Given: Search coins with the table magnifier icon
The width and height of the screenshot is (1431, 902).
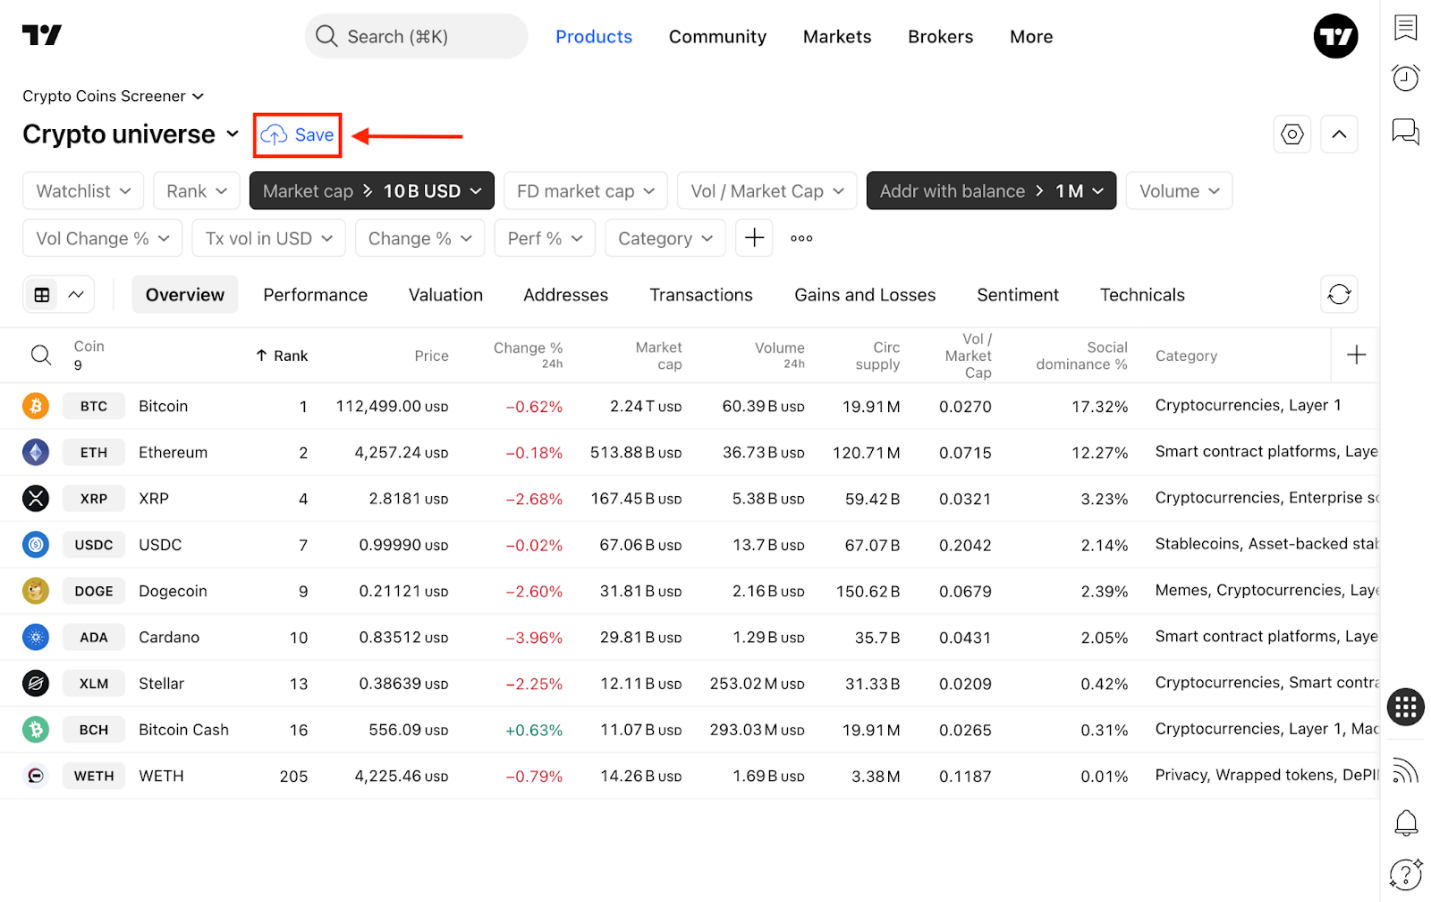Looking at the screenshot, I should [40, 355].
